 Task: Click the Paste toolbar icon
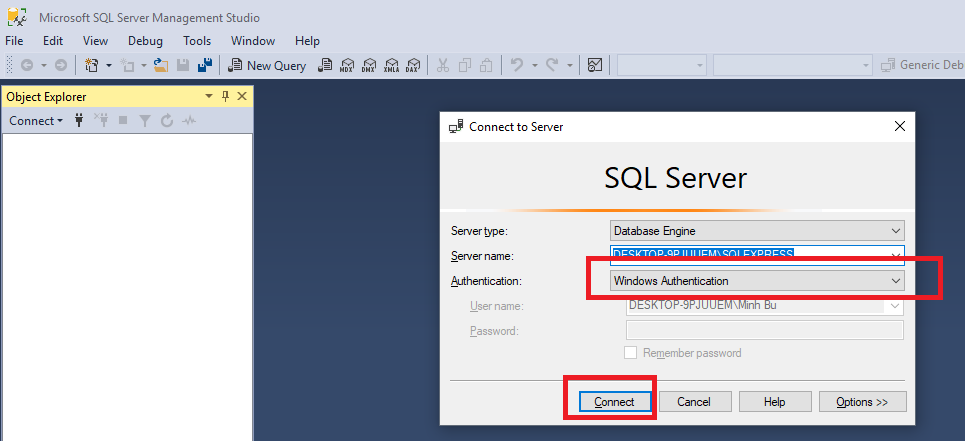[486, 65]
